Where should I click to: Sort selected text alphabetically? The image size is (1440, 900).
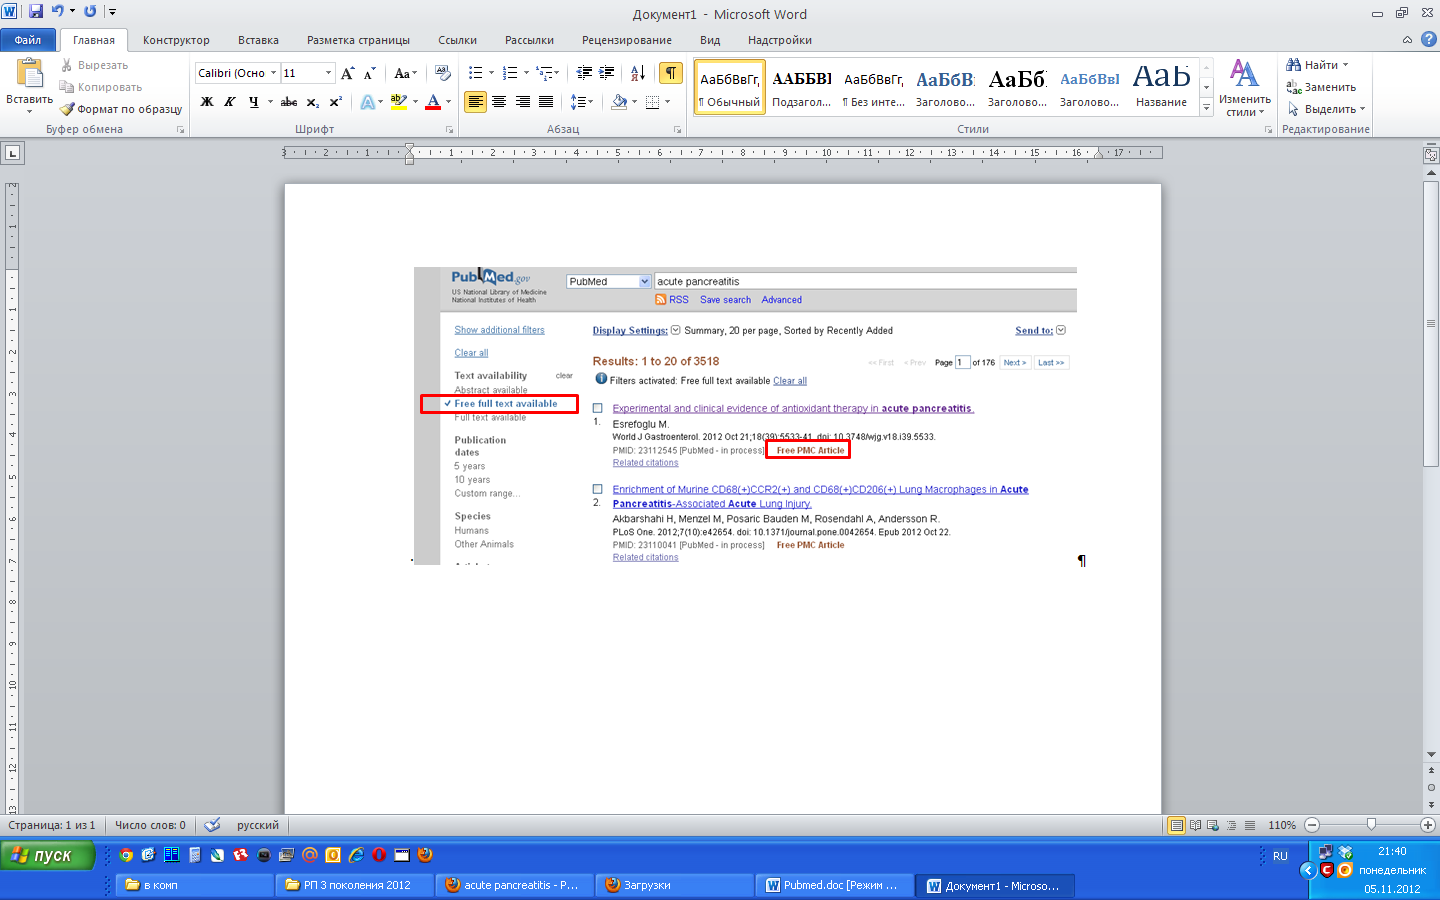(x=637, y=73)
